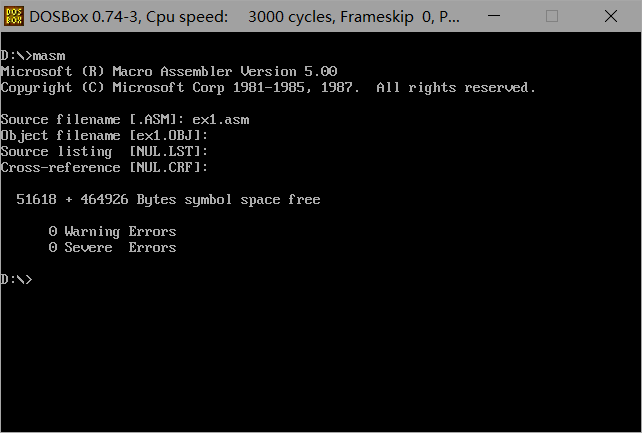Click the '0 Warning Errors' line
Viewport: 642px width, 433px height.
click(112, 232)
